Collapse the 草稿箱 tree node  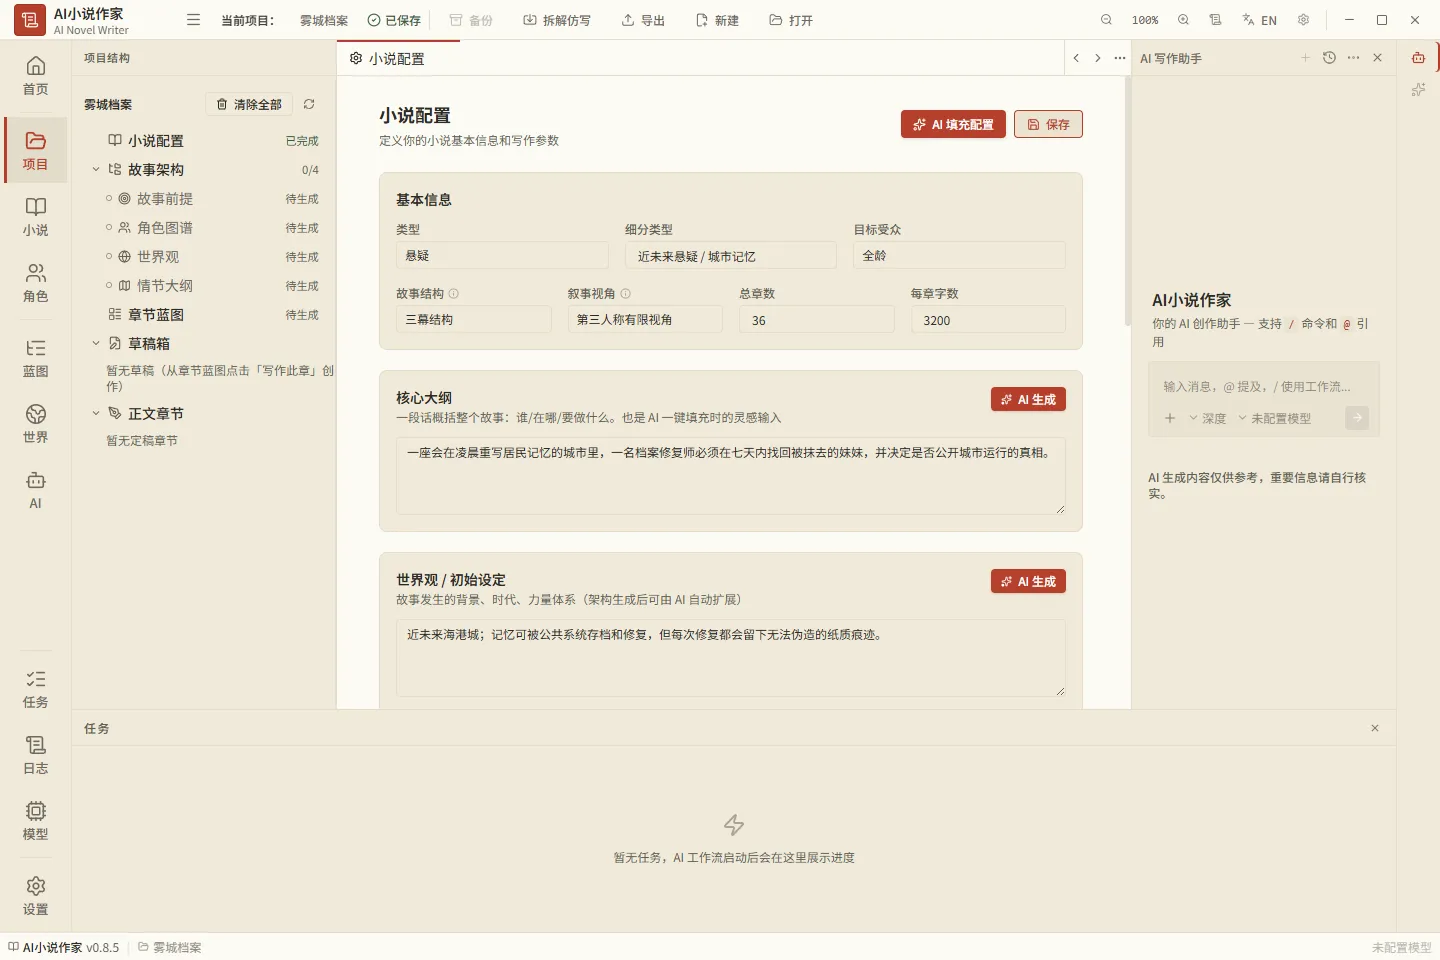[96, 344]
